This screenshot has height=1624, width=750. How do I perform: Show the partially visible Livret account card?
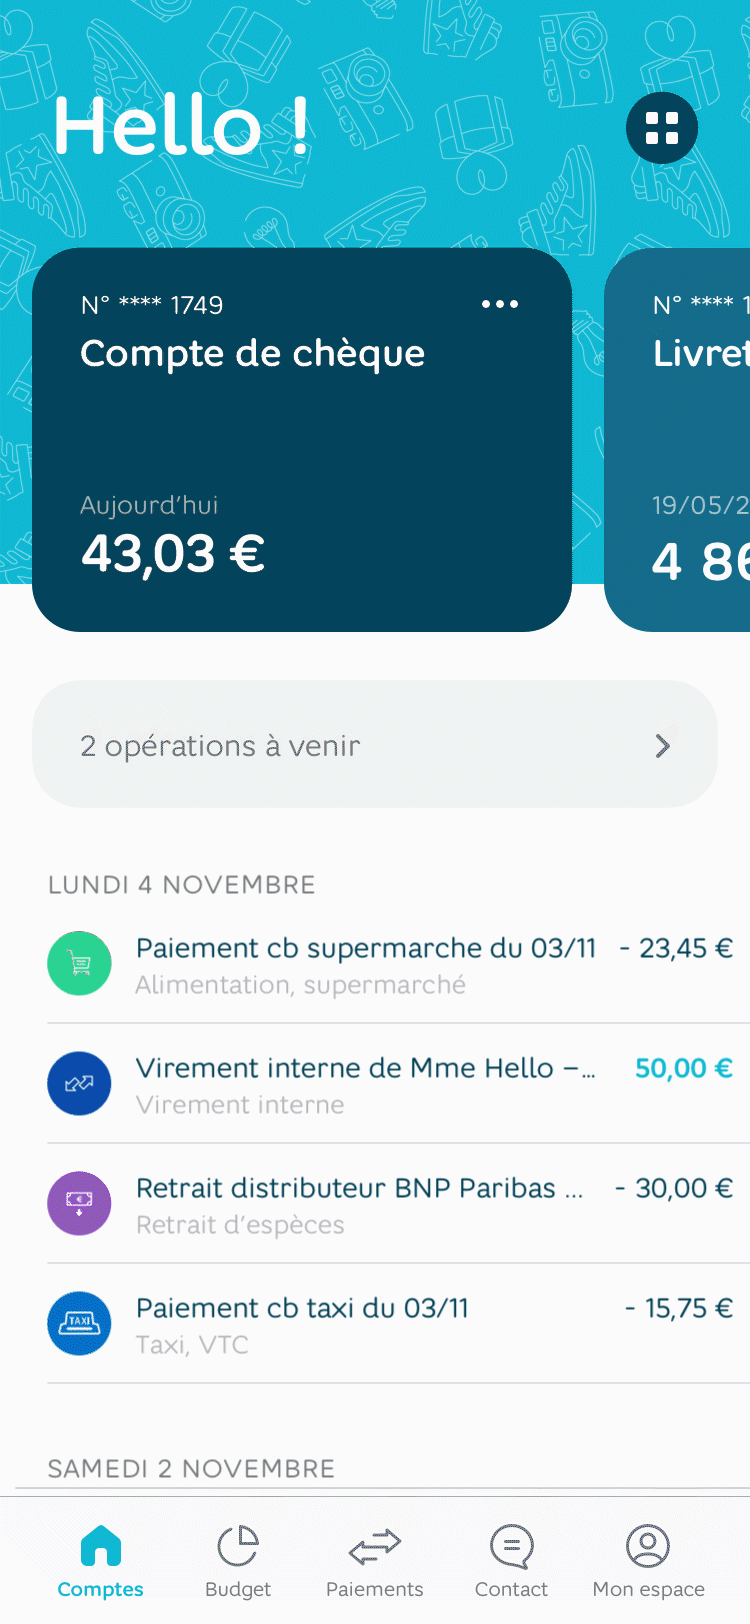pyautogui.click(x=690, y=440)
